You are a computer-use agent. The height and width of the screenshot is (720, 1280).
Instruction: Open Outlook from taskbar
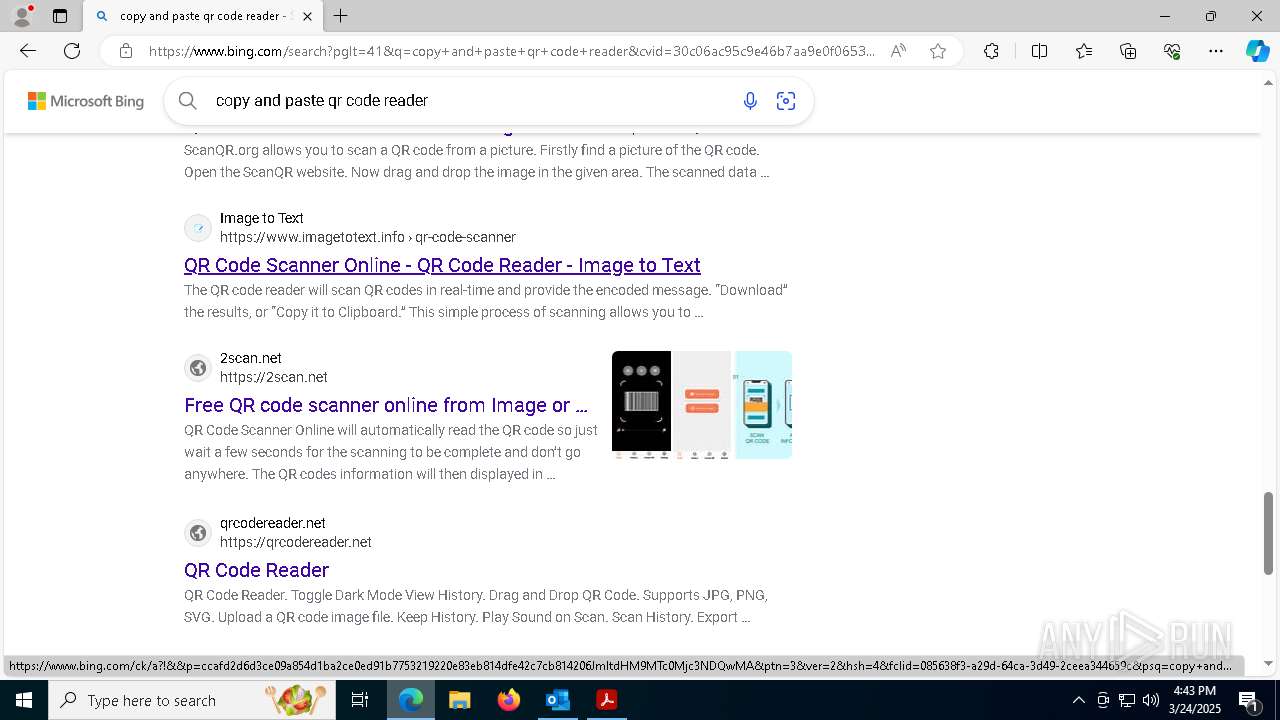click(557, 700)
